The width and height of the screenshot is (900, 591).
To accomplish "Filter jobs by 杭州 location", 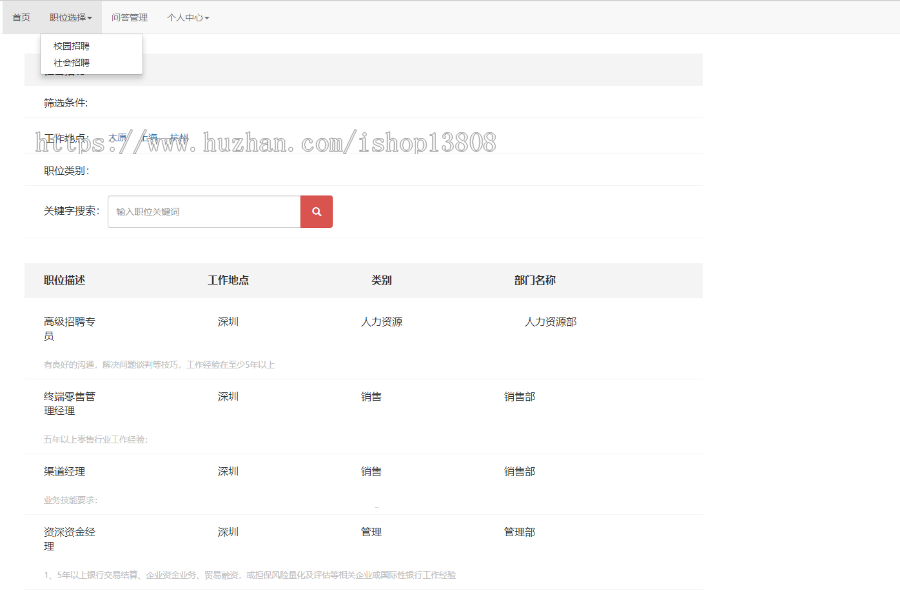I will (181, 132).
